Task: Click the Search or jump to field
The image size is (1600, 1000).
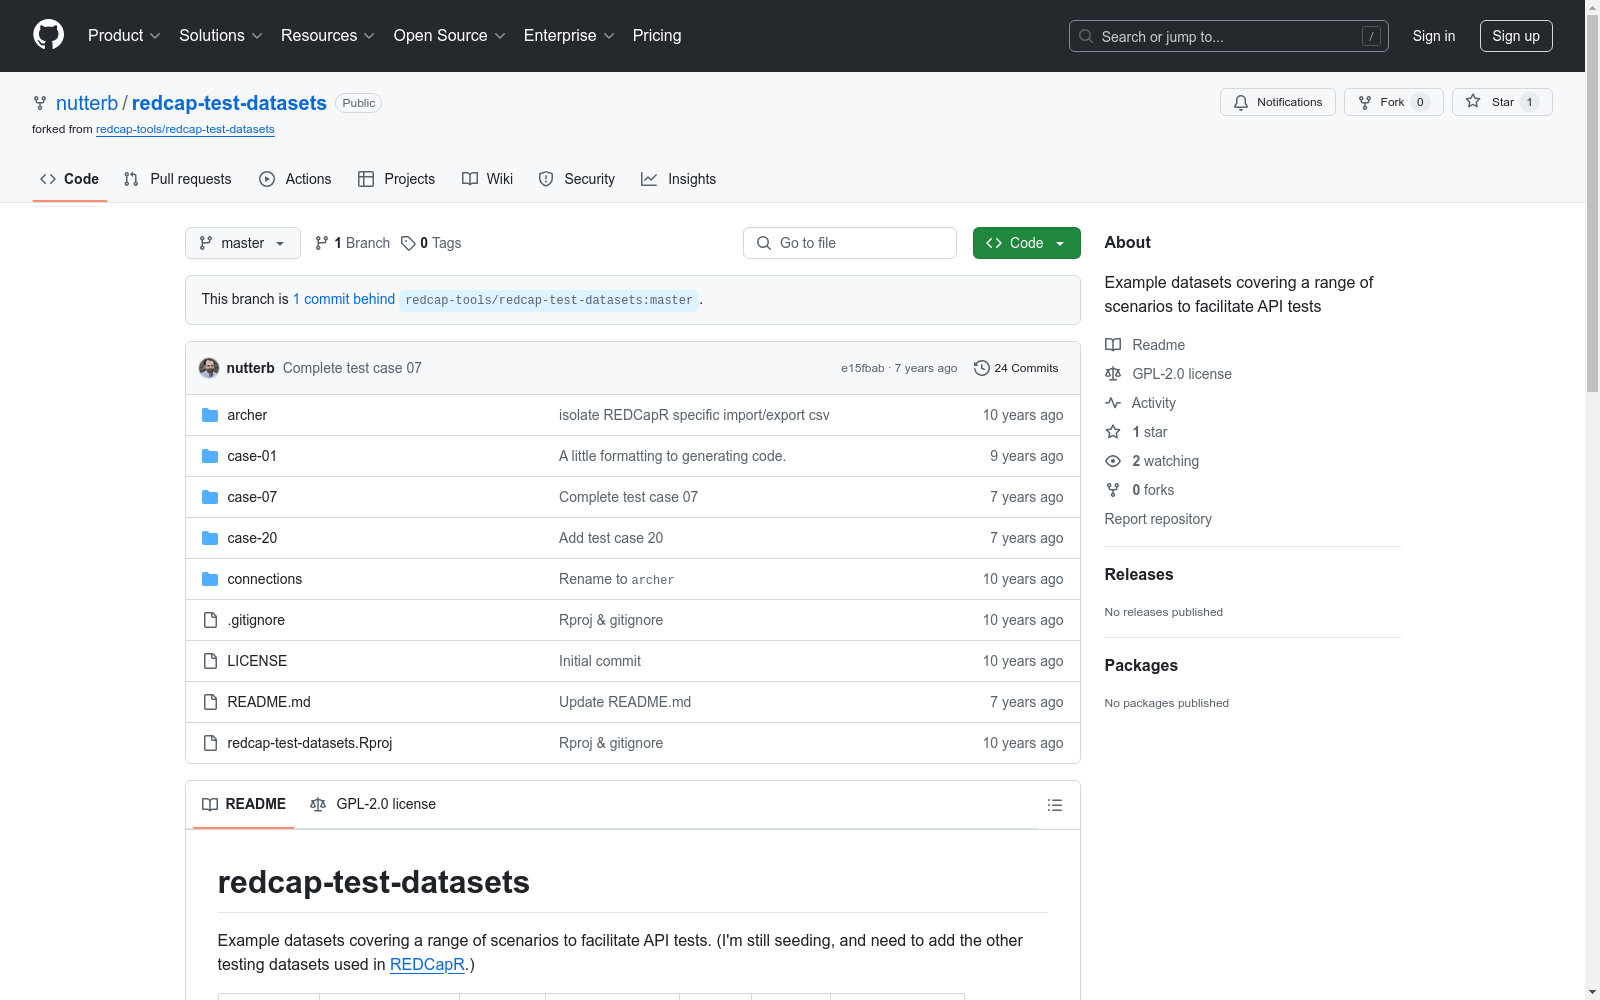Action: coord(1229,36)
